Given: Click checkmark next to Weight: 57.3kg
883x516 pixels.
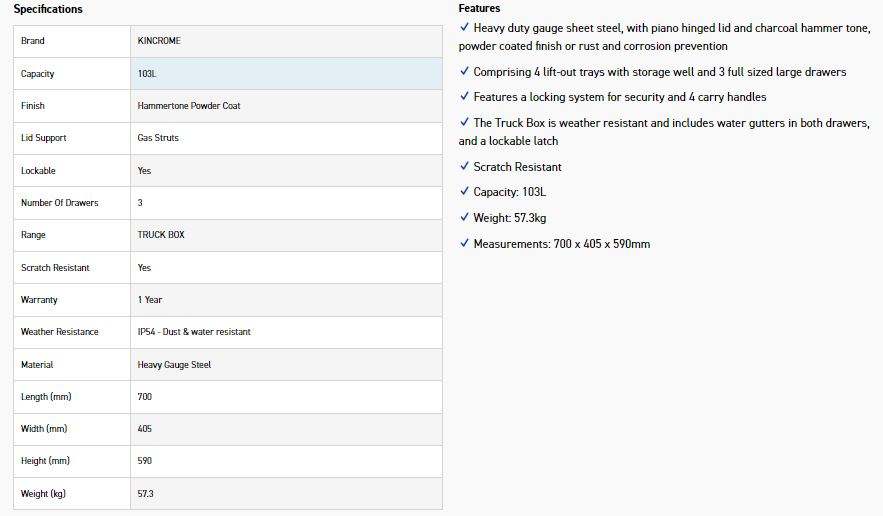Looking at the screenshot, I should pyautogui.click(x=464, y=217).
